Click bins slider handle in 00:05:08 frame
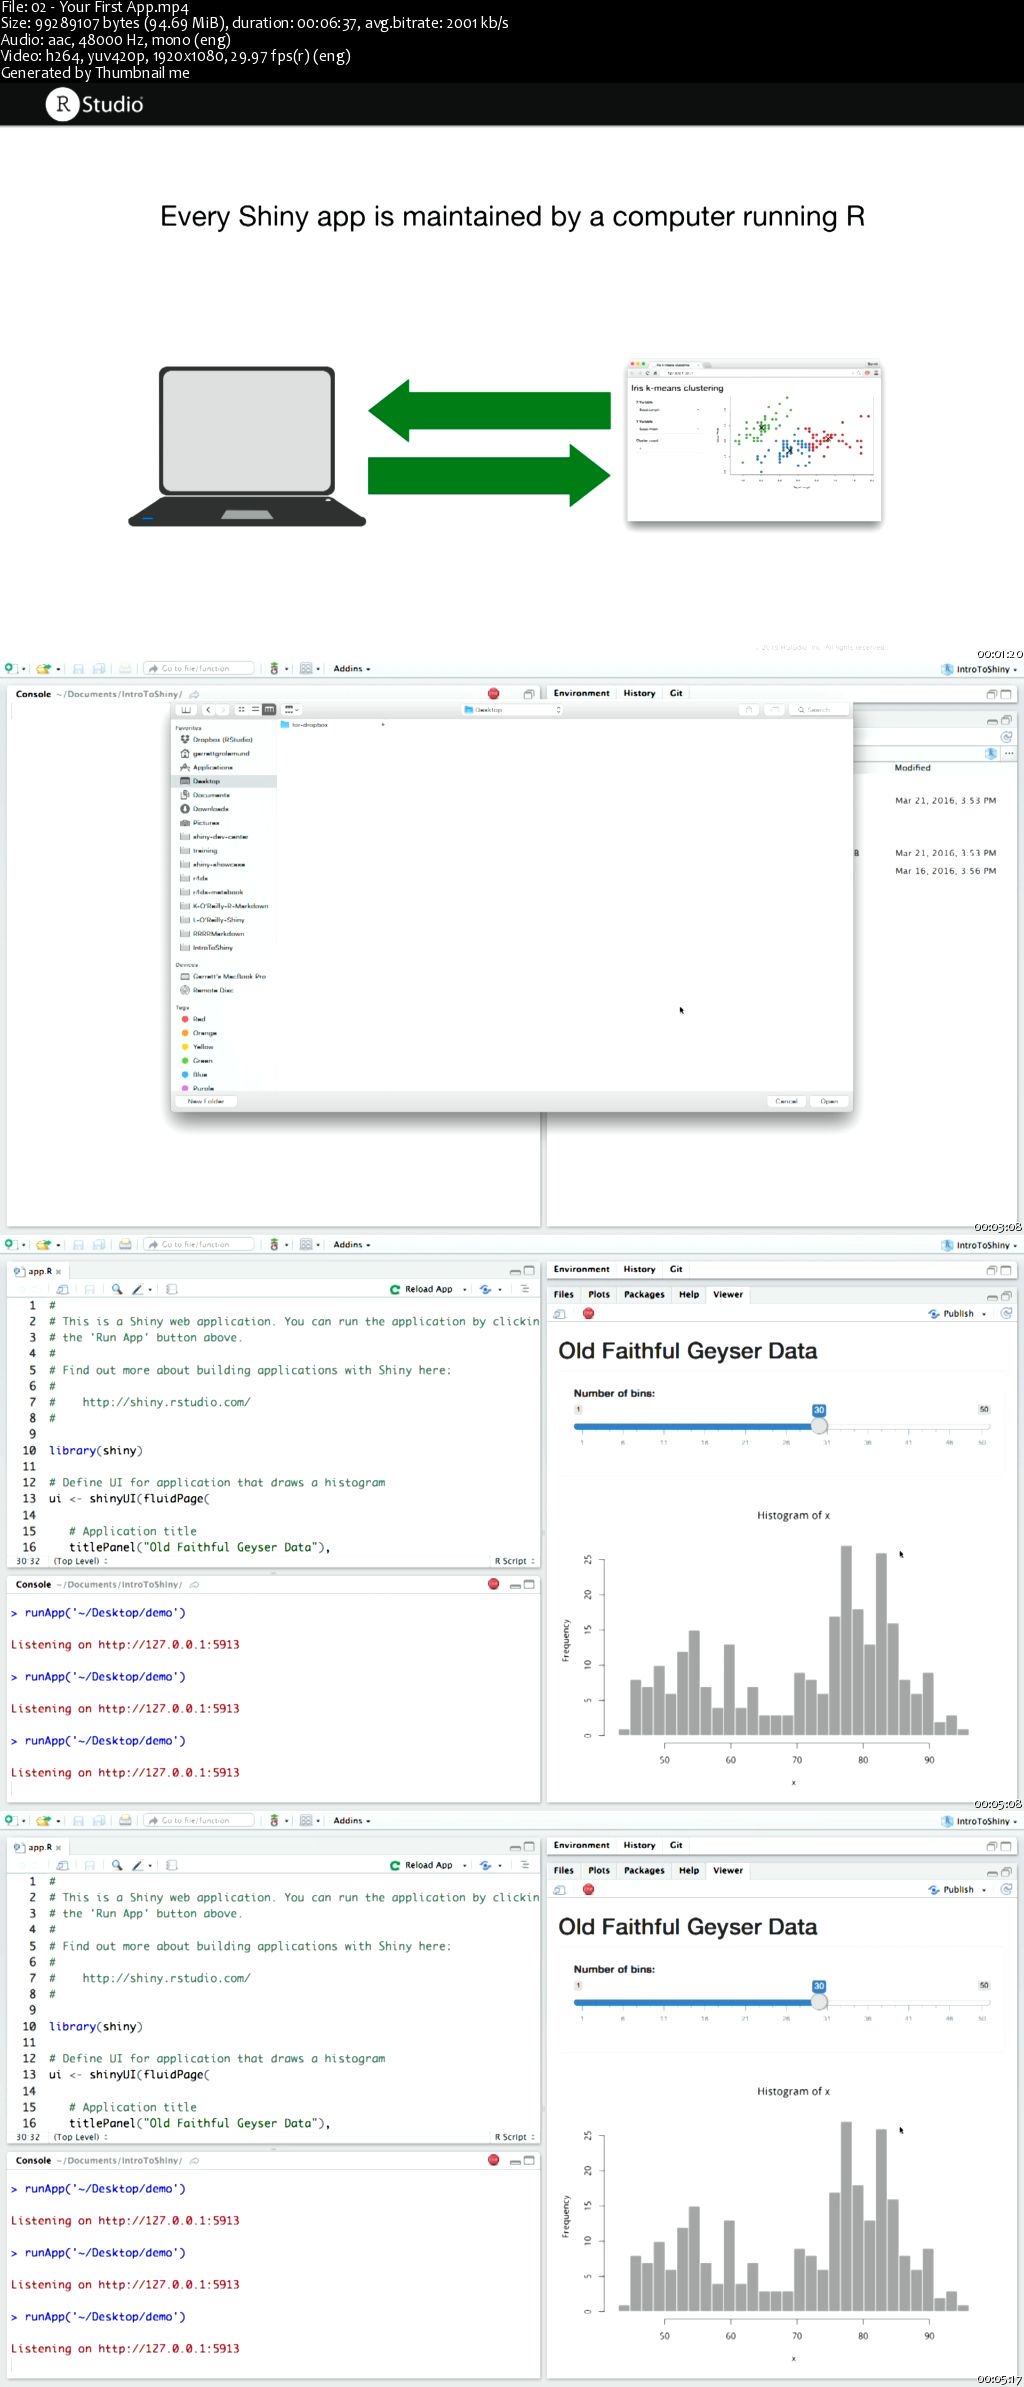The image size is (1024, 2387). coord(819,1426)
